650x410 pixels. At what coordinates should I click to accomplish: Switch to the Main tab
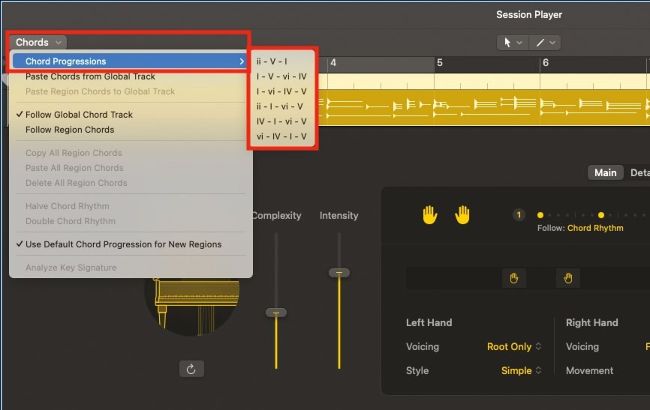click(x=605, y=173)
